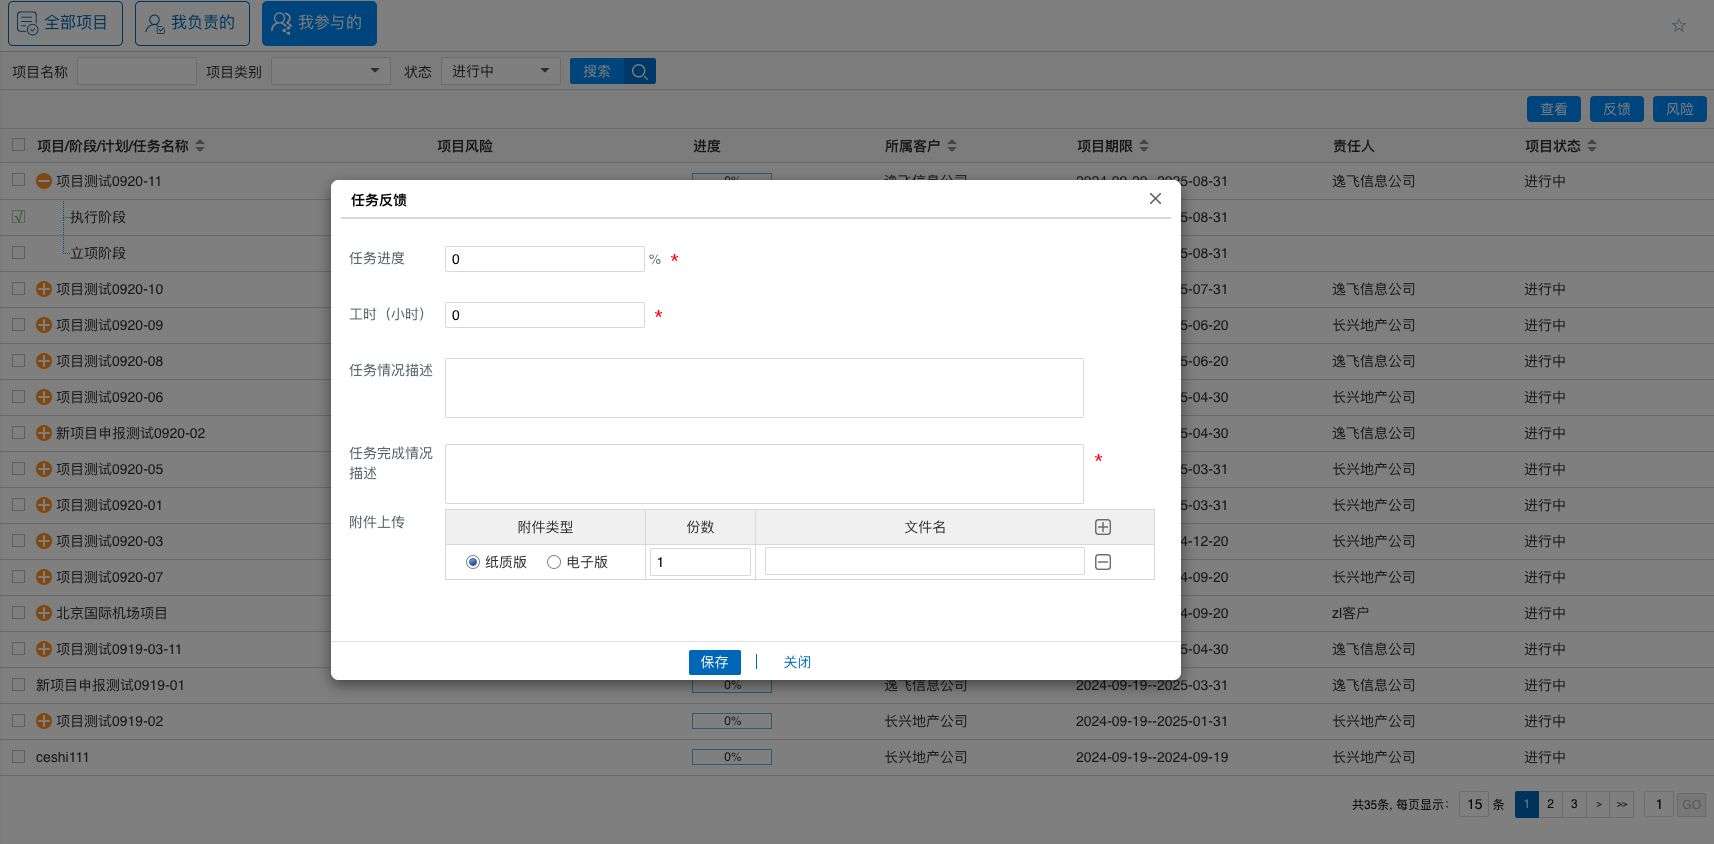Close the 任务反馈 dialog with the X icon

[x=1155, y=199]
